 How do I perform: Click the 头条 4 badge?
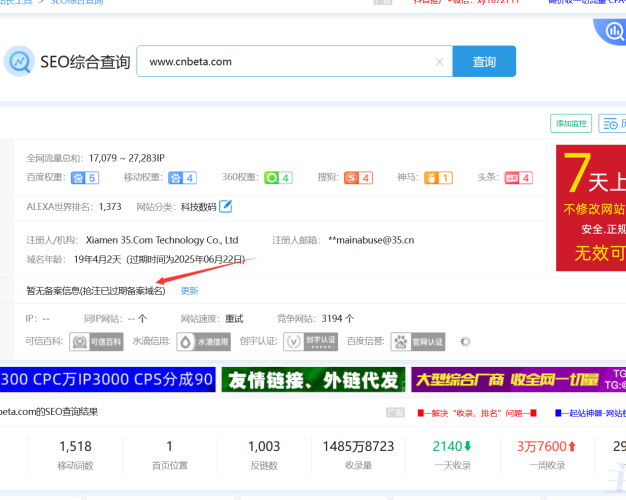coord(519,178)
